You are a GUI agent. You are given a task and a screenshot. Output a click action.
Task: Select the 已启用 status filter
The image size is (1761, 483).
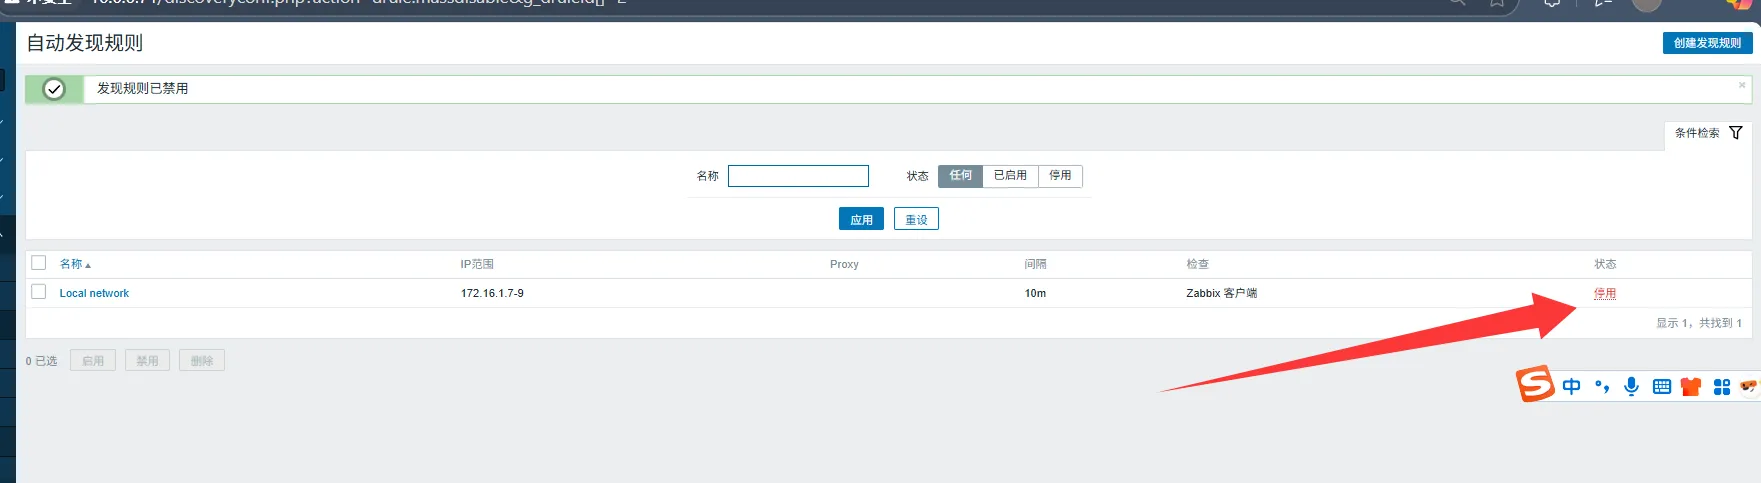pos(1010,176)
